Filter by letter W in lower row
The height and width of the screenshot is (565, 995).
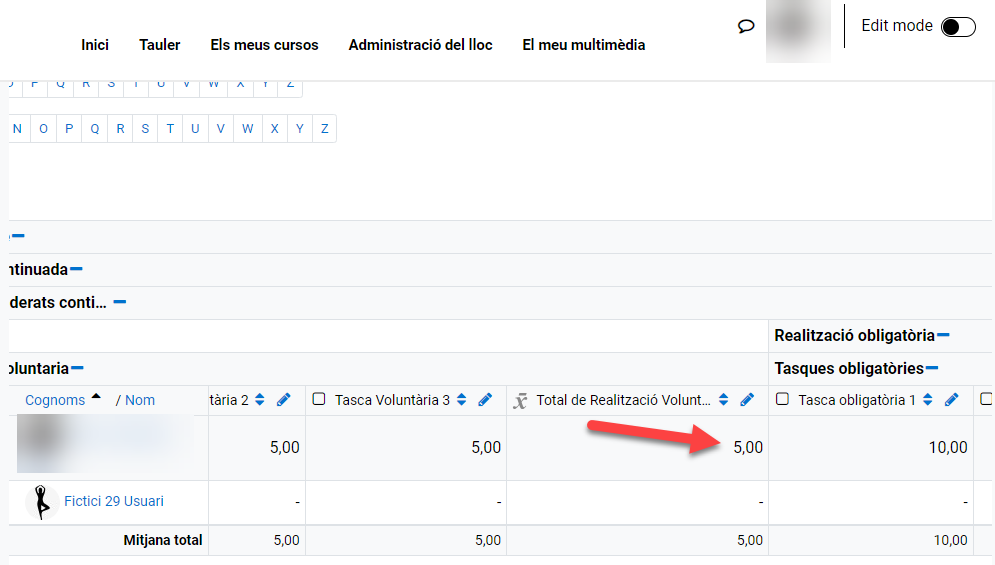point(247,129)
